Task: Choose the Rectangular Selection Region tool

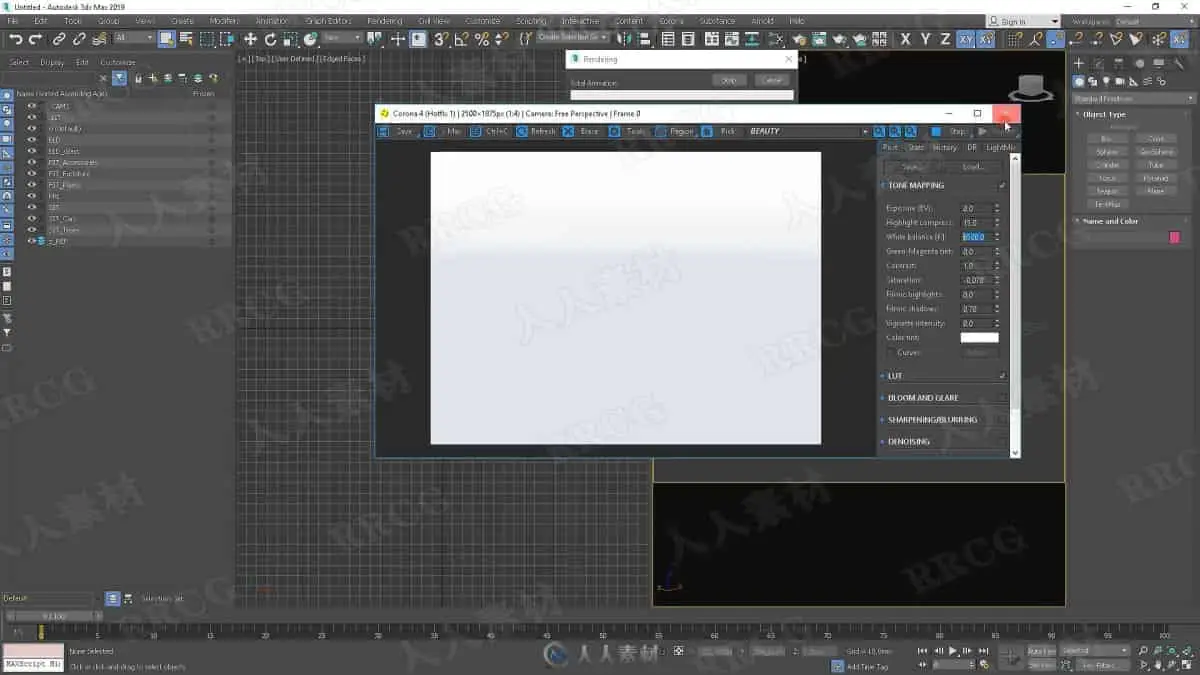Action: 206,39
